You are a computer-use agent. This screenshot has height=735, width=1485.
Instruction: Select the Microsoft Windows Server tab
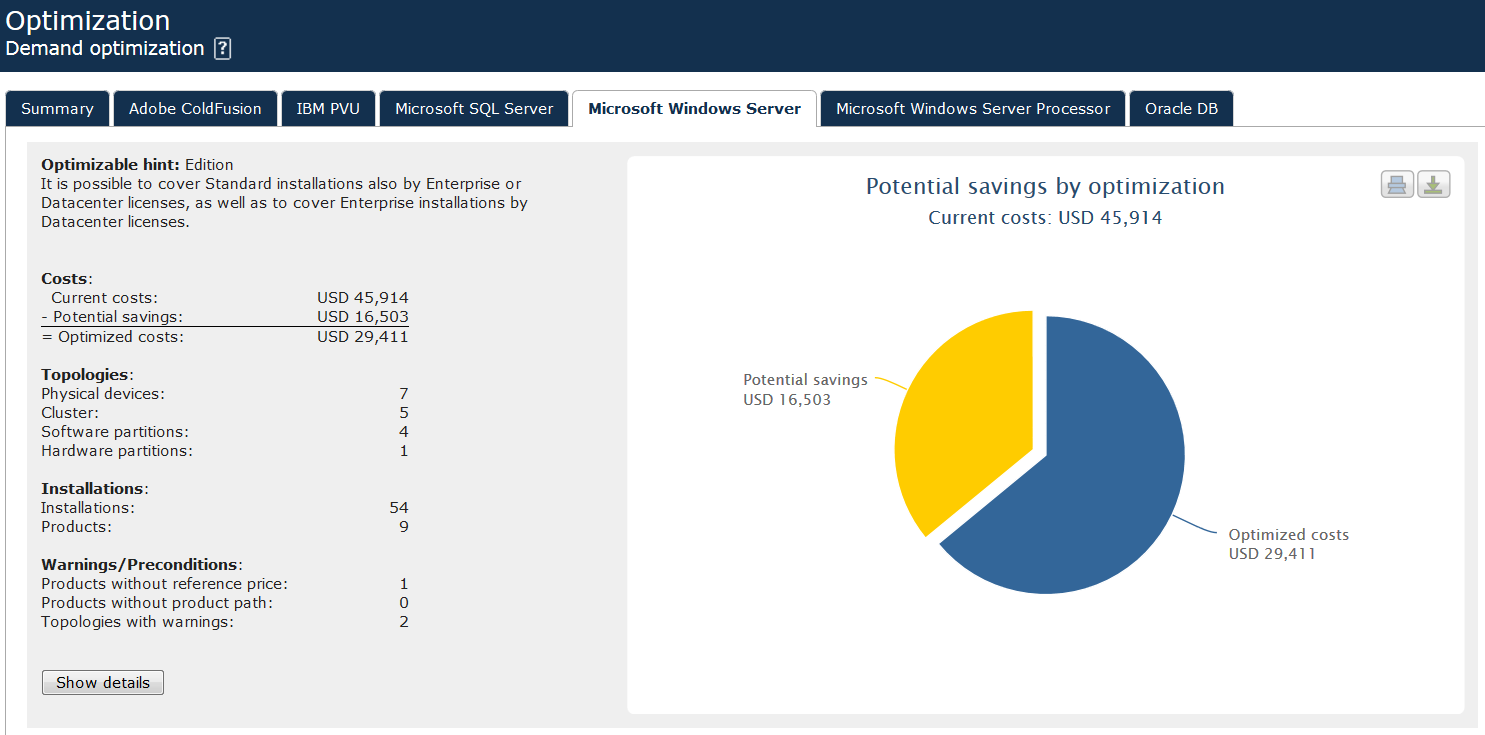(x=694, y=109)
